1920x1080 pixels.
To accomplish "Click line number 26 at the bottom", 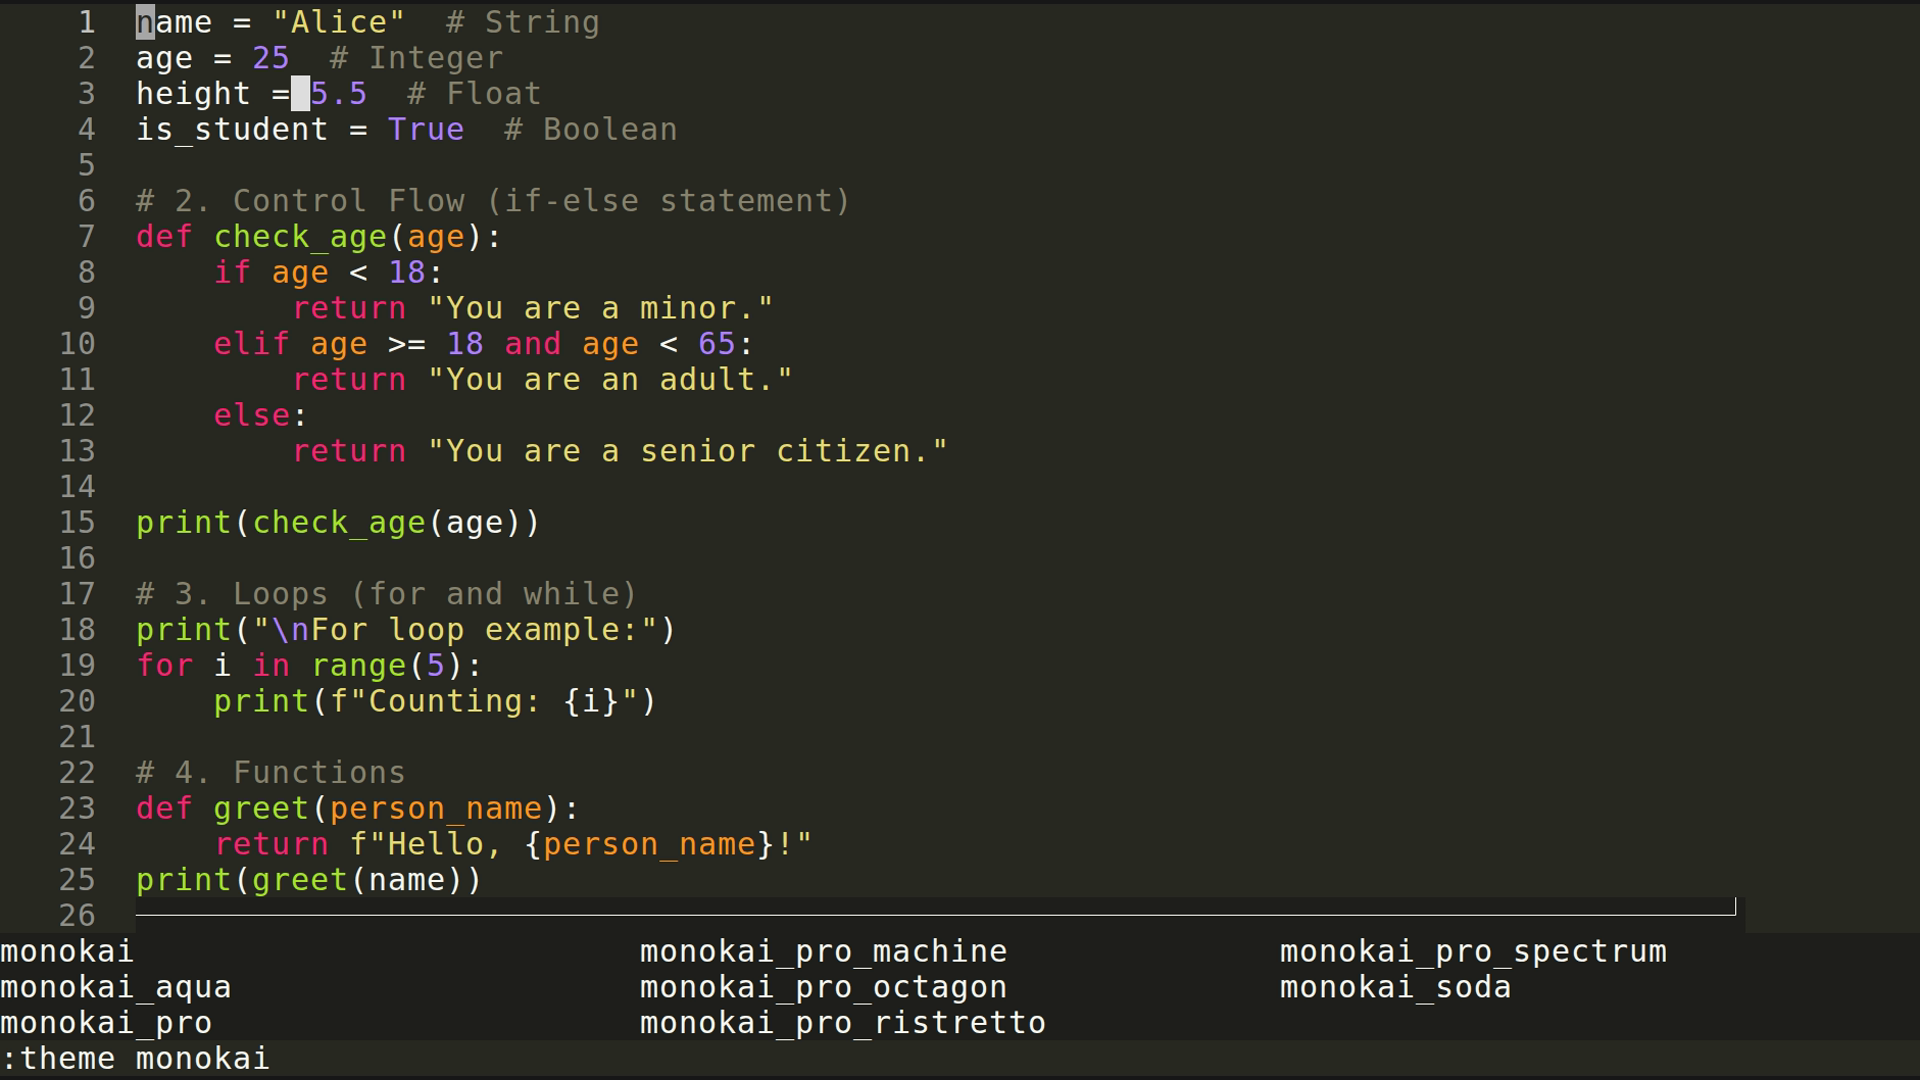I will (x=75, y=915).
